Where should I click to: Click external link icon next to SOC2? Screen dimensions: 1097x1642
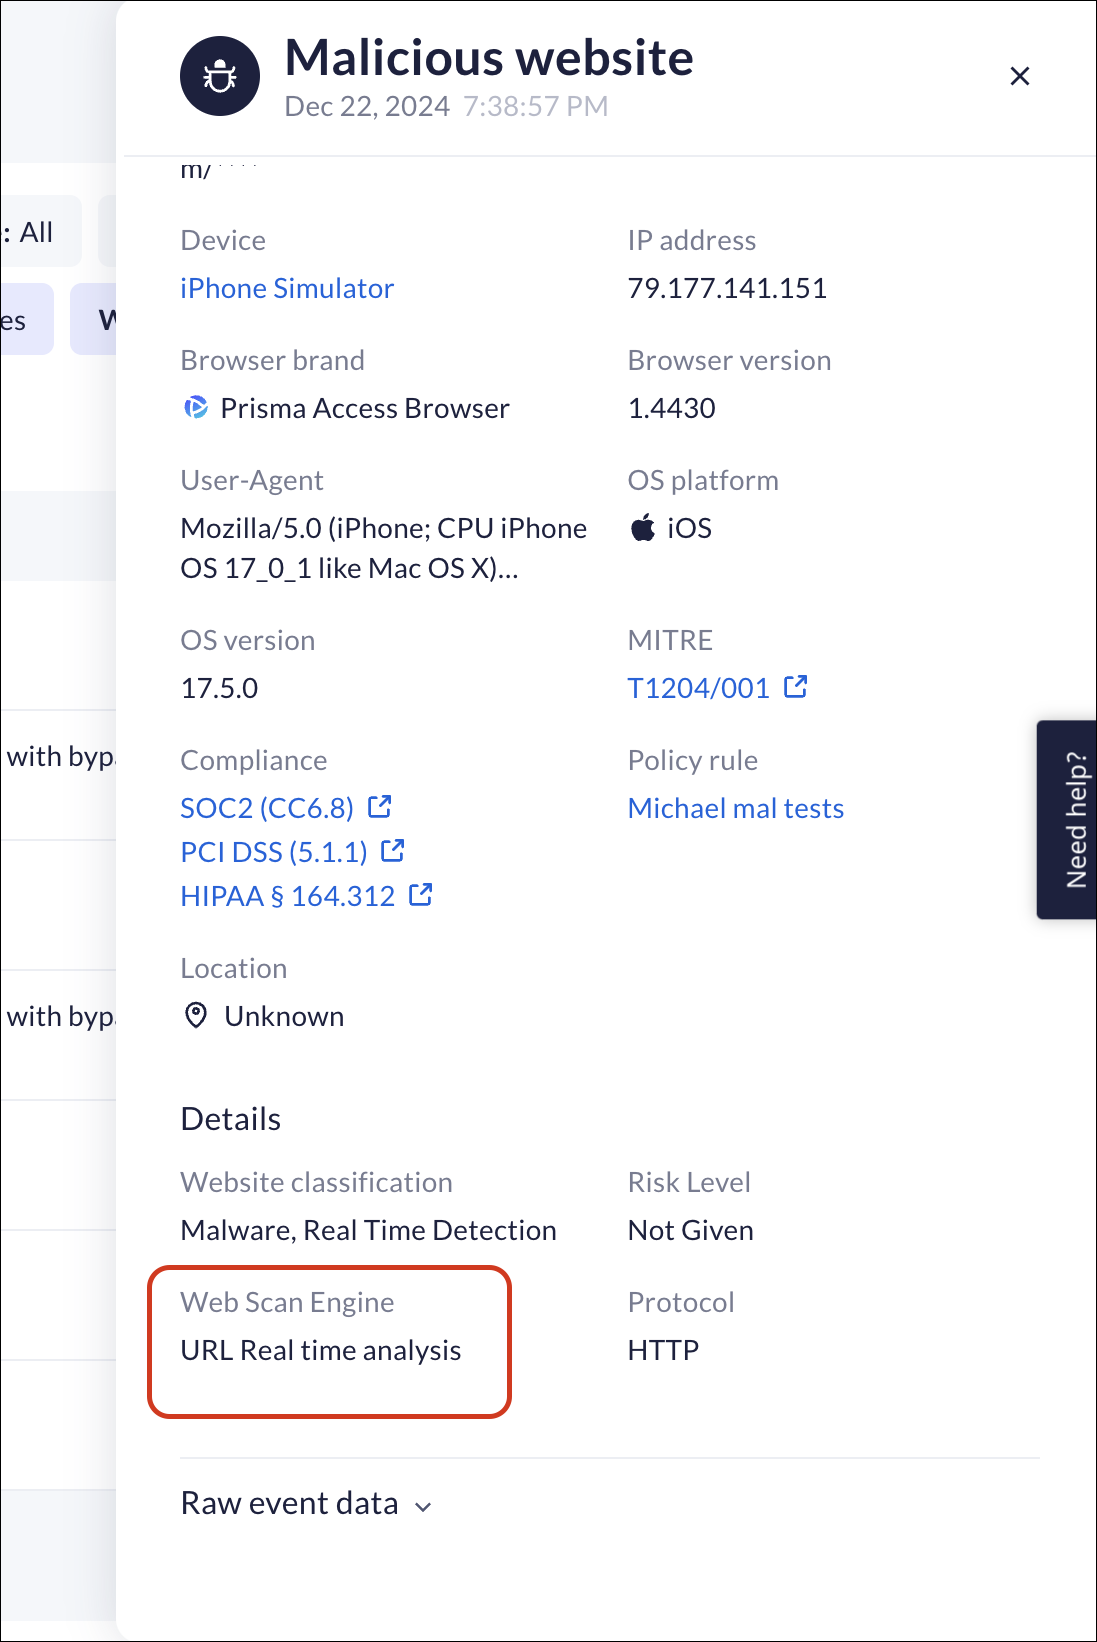[x=380, y=806]
